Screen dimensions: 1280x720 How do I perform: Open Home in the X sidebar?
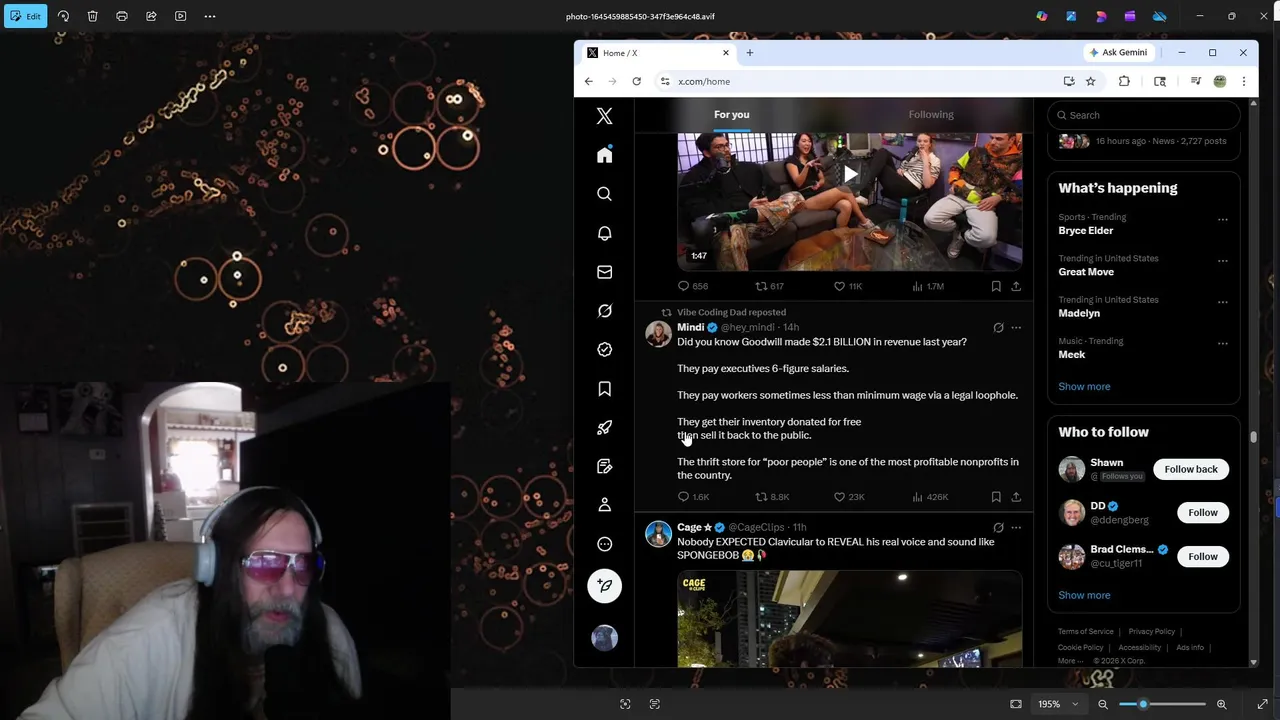(x=604, y=155)
